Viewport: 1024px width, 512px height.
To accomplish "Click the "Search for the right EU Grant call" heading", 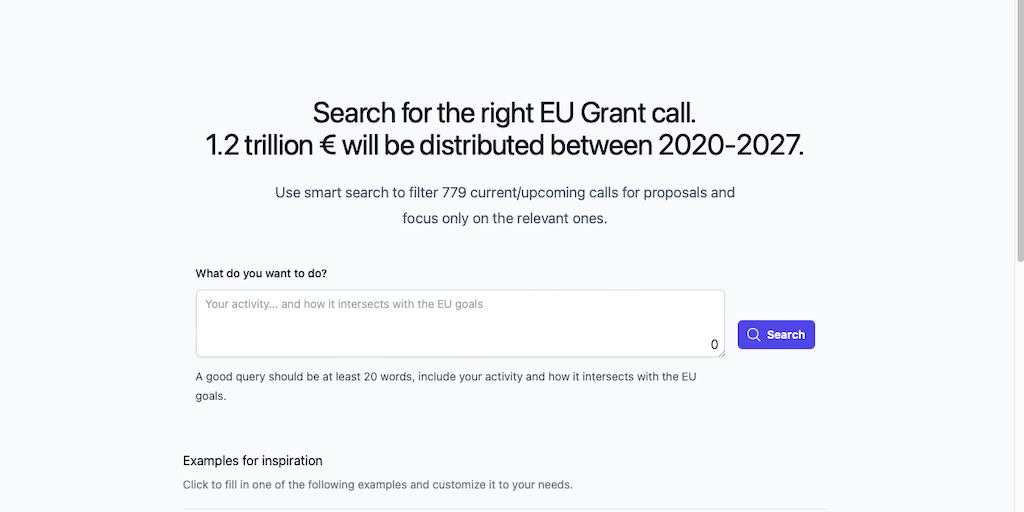I will 504,112.
